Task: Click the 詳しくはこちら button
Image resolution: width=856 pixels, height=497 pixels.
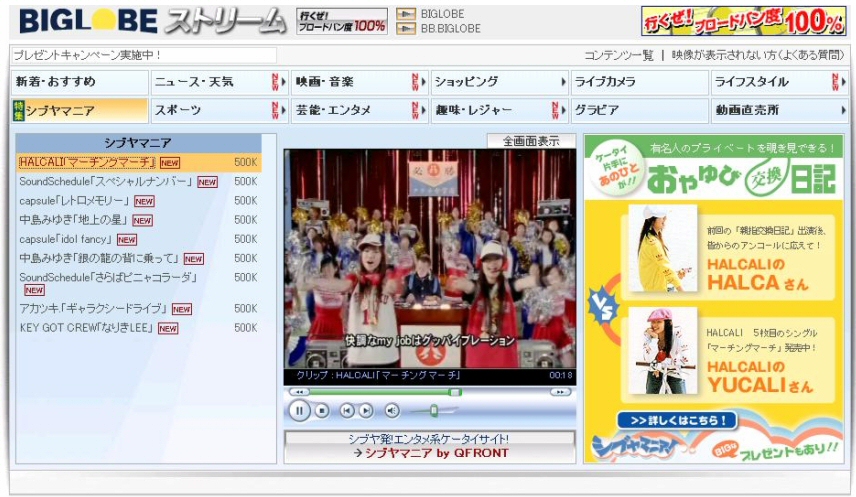Action: 677,421
